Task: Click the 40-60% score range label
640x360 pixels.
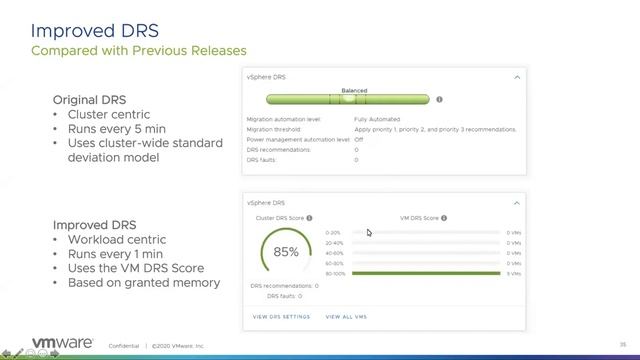Action: [334, 253]
